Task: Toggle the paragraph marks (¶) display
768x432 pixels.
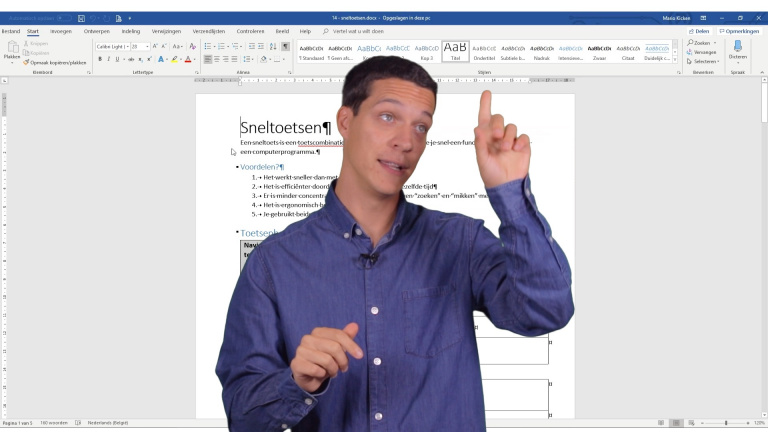Action: pos(285,46)
